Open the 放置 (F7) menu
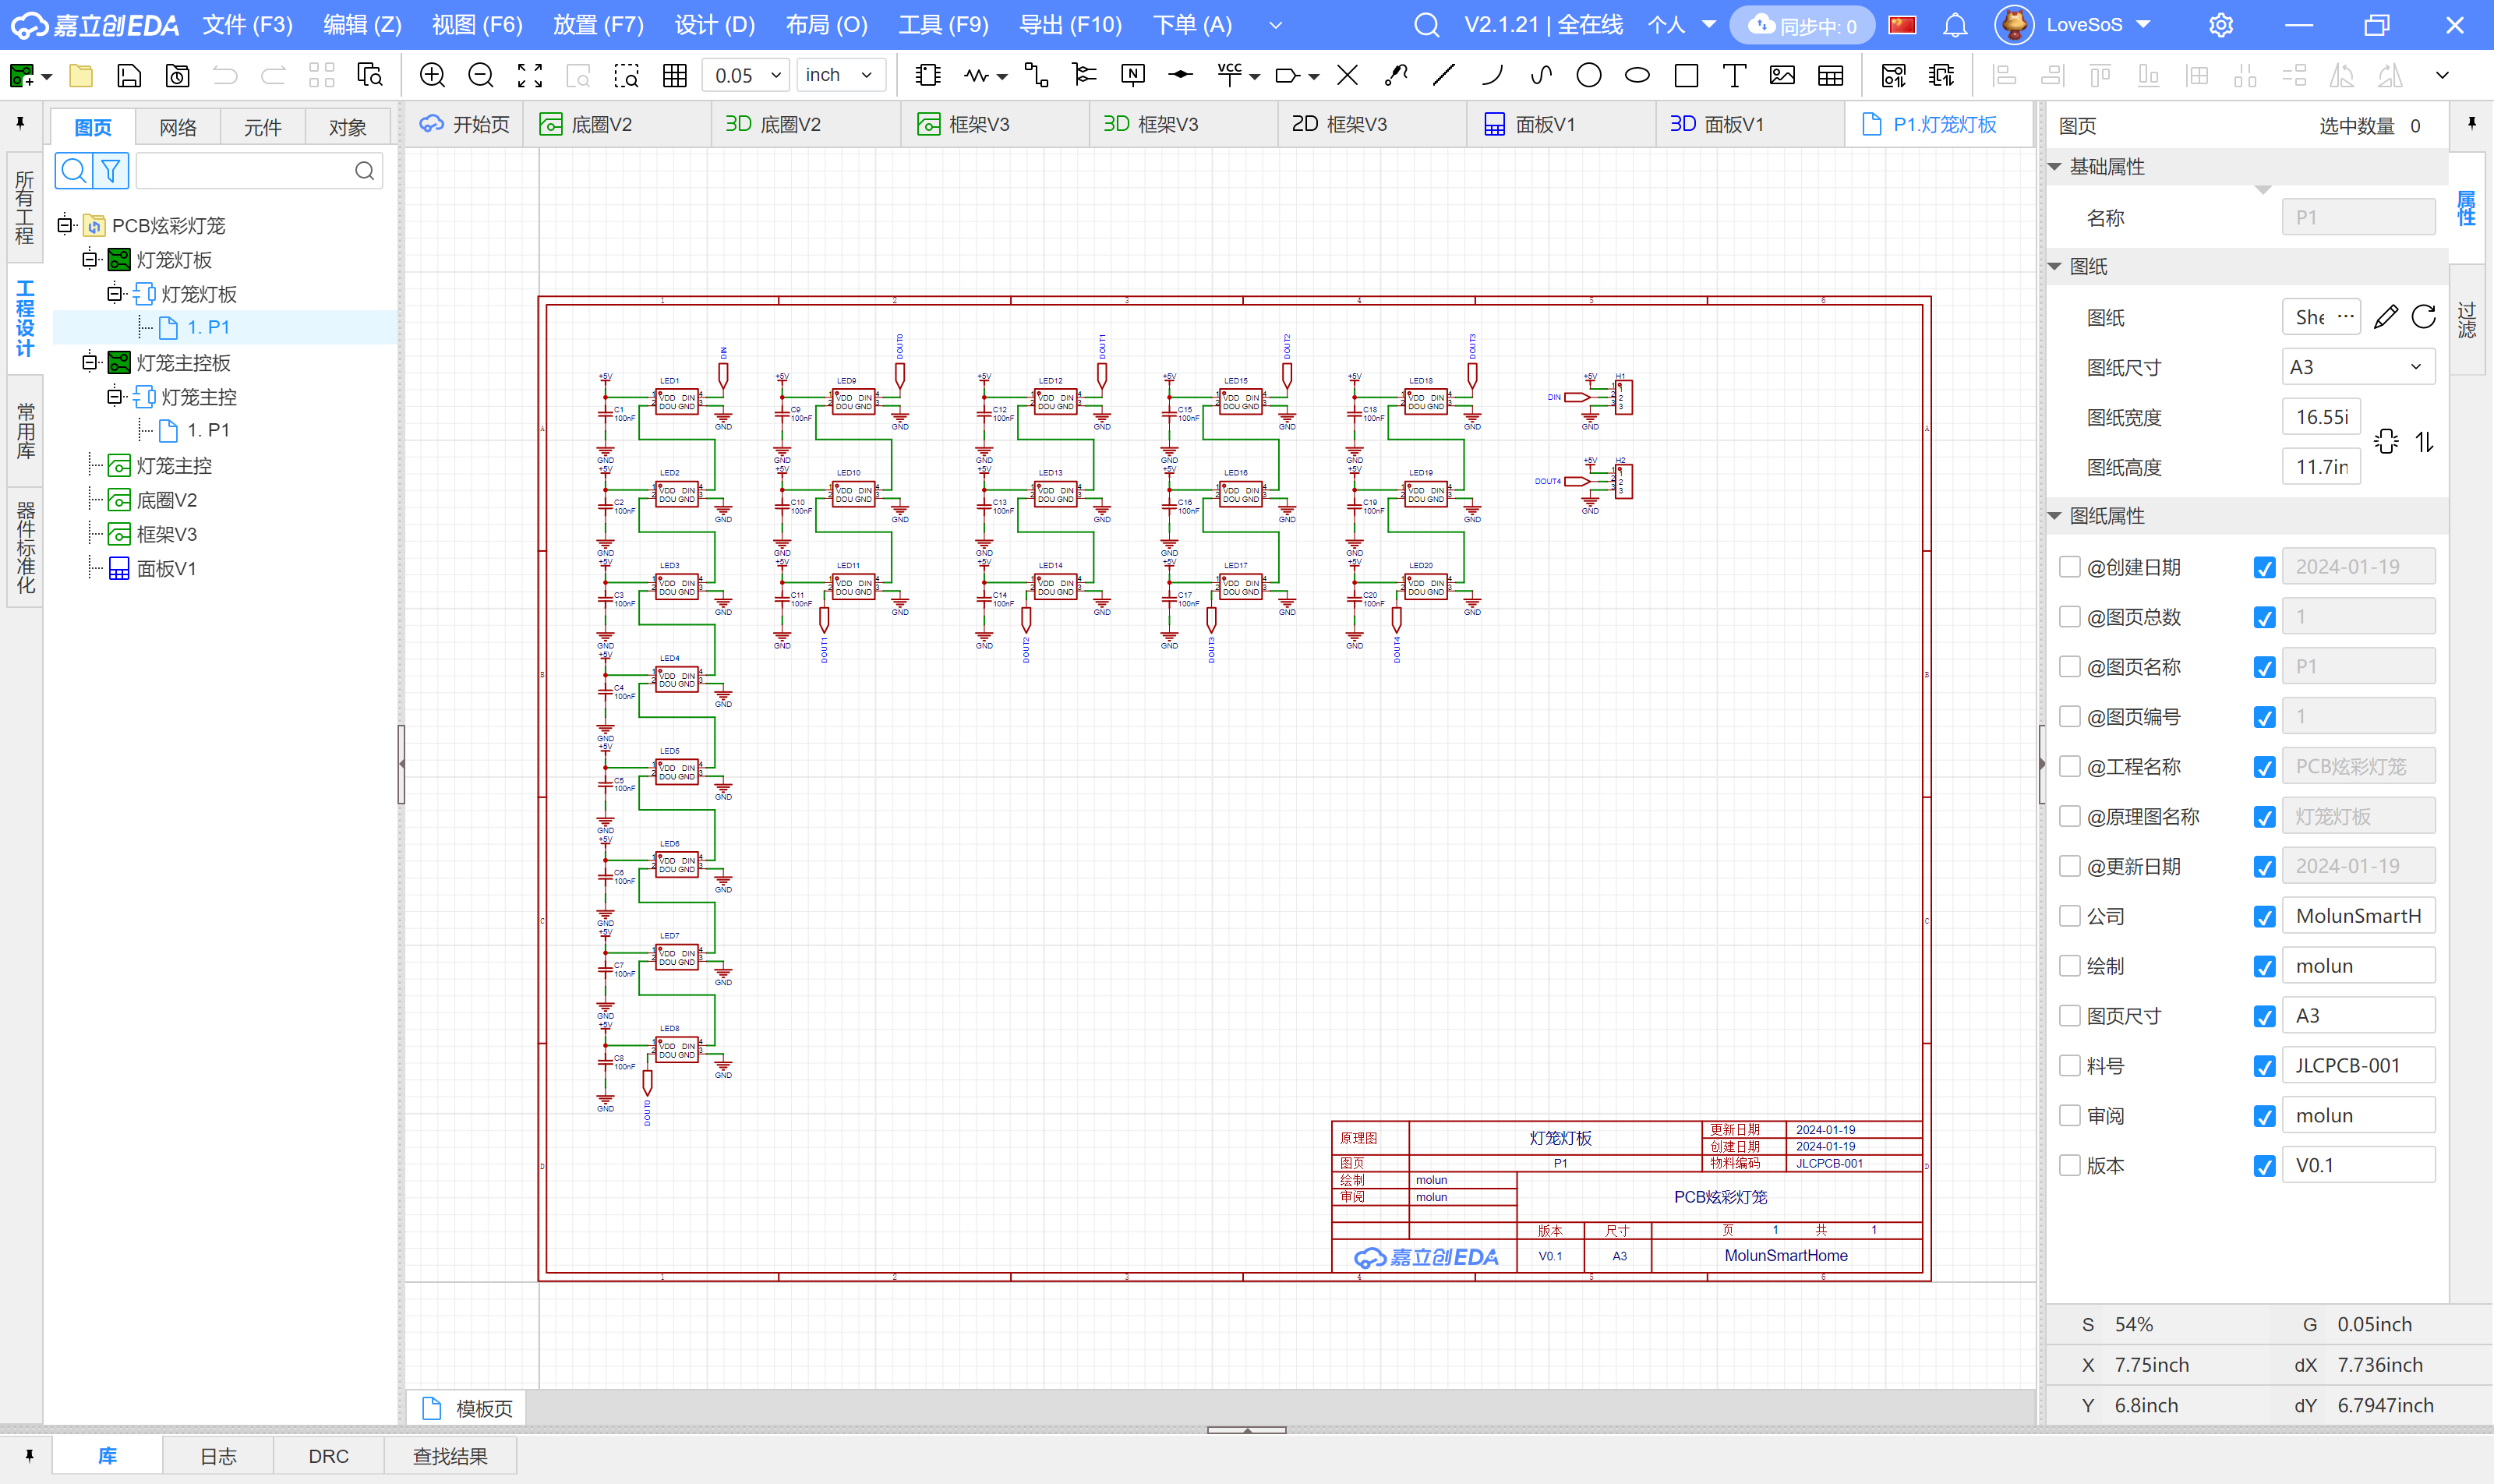The image size is (2494, 1484). (x=598, y=25)
